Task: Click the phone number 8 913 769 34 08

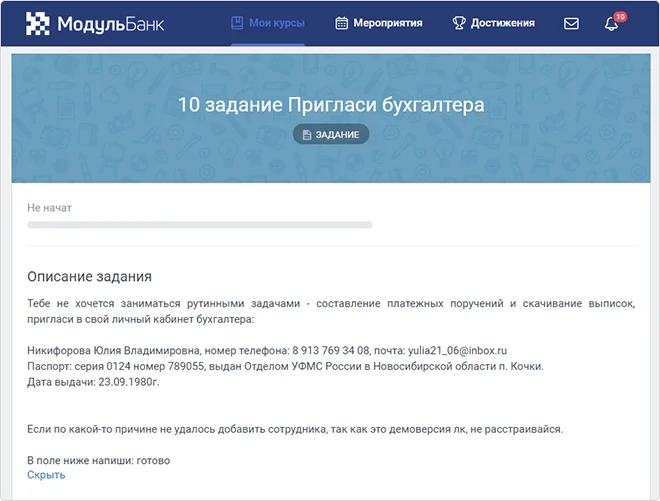Action: tap(331, 351)
